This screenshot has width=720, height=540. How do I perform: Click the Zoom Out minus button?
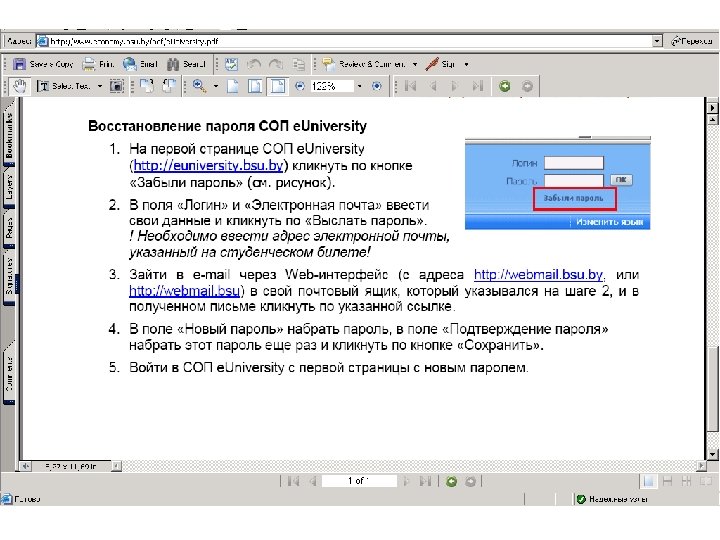(300, 86)
